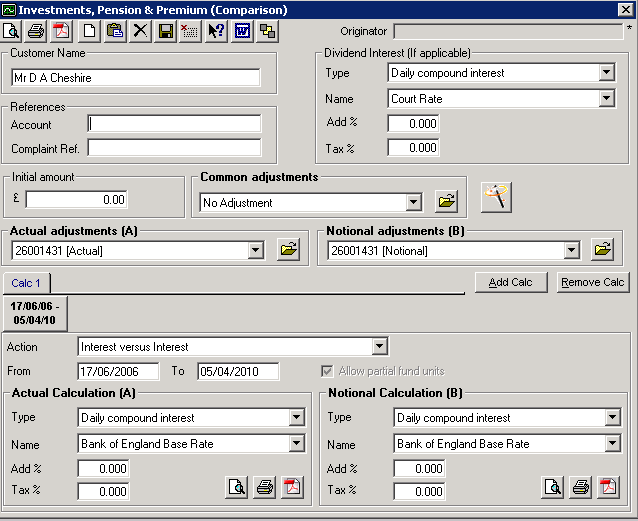The image size is (638, 521).
Task: Expand Actual Calculation (A) Name dropdown
Action: (296, 443)
